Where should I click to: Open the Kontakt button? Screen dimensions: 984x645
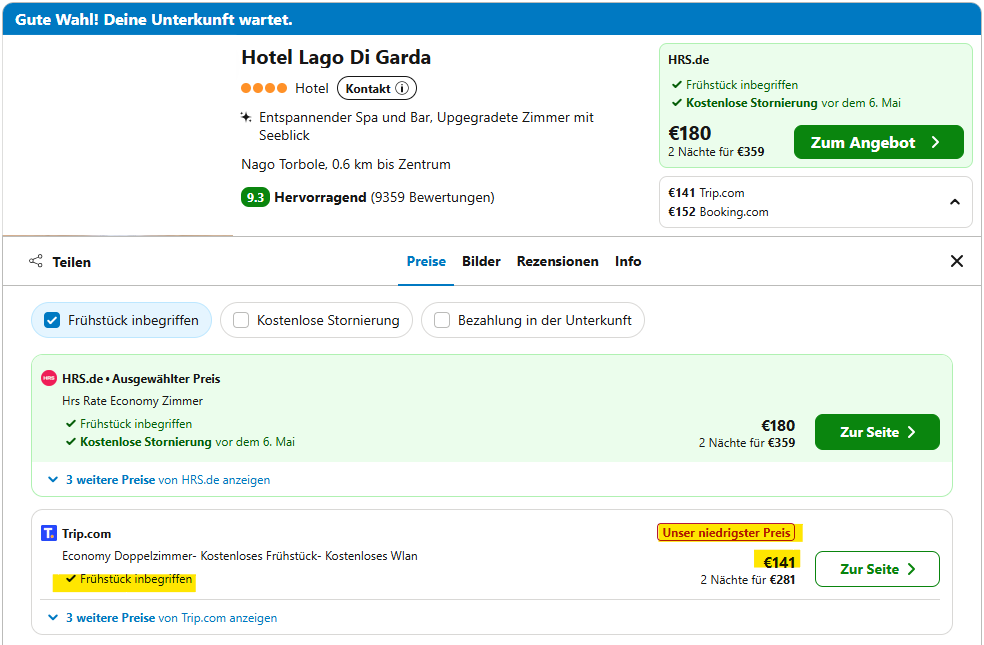(377, 88)
